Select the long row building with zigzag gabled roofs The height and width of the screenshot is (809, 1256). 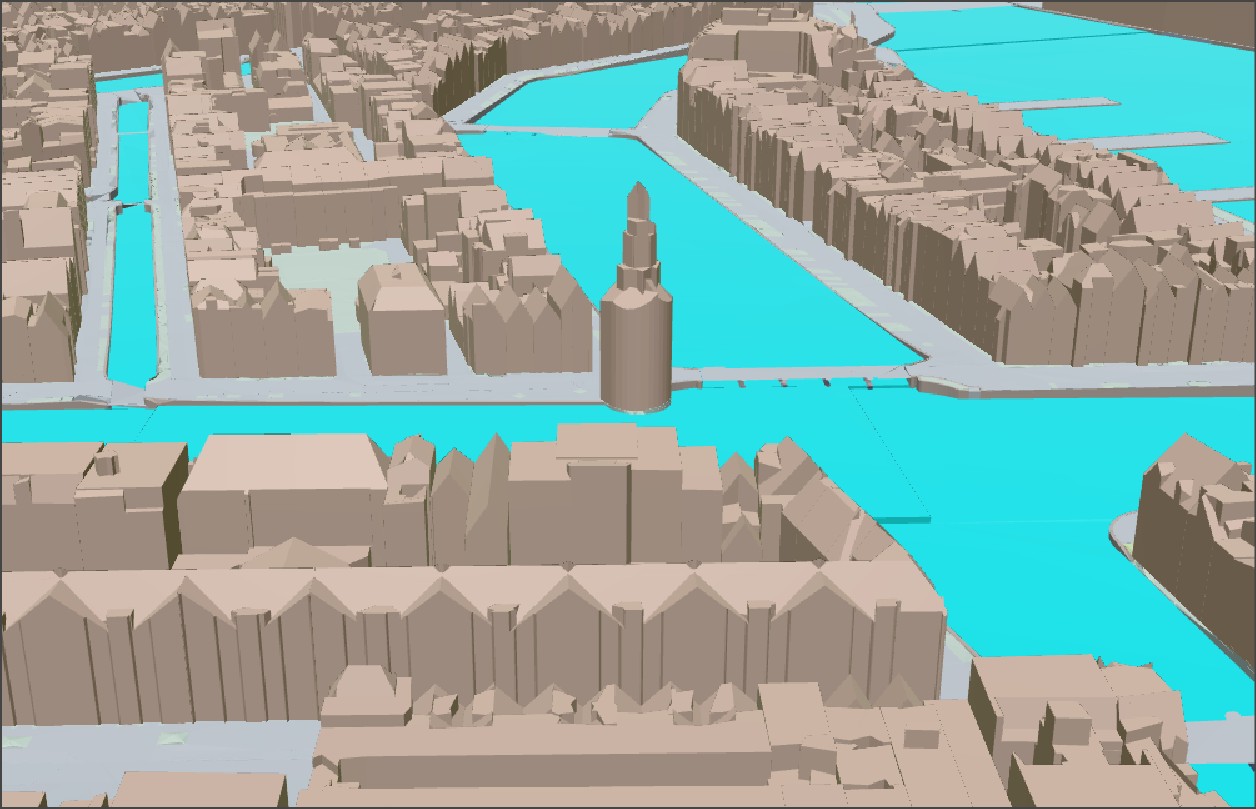(x=474, y=642)
